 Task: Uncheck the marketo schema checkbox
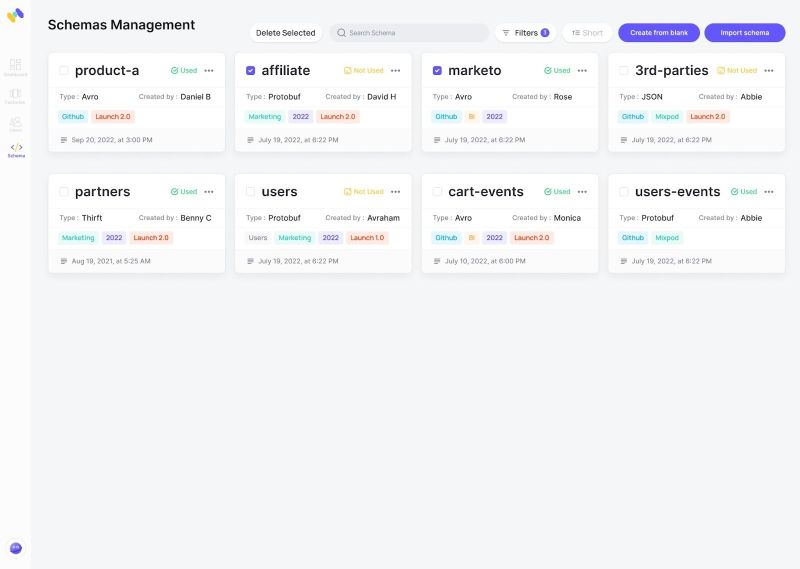pos(437,70)
